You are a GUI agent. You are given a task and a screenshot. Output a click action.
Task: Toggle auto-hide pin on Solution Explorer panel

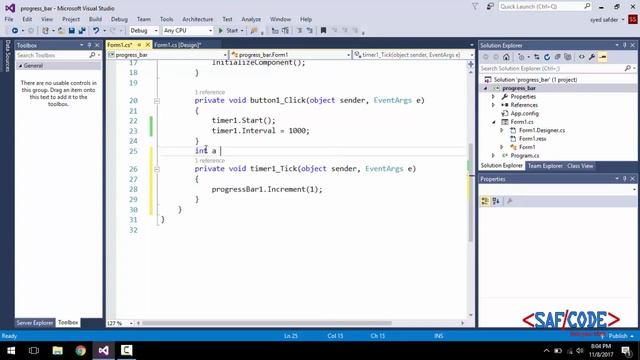point(625,45)
